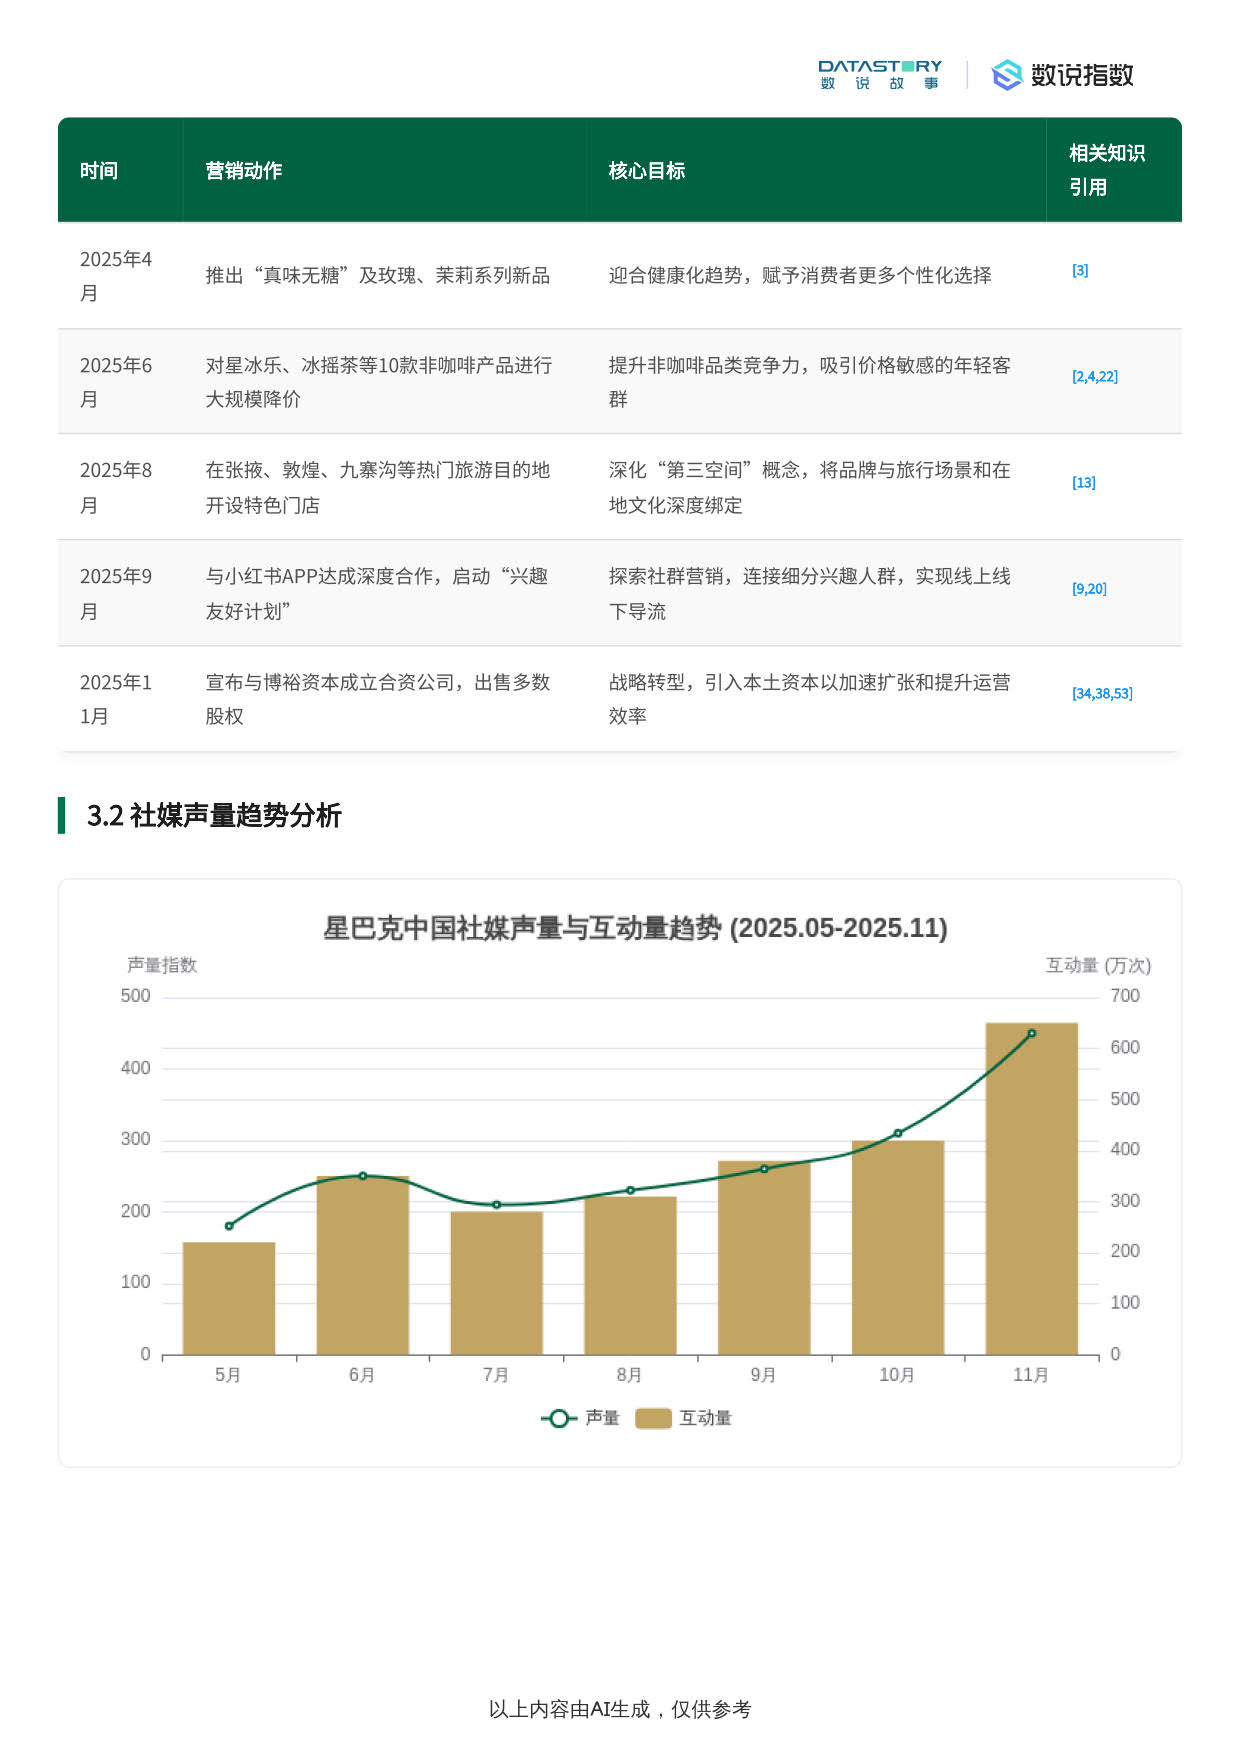The width and height of the screenshot is (1241, 1756).
Task: Click the 5月 interaction bar
Action: pos(229,1298)
